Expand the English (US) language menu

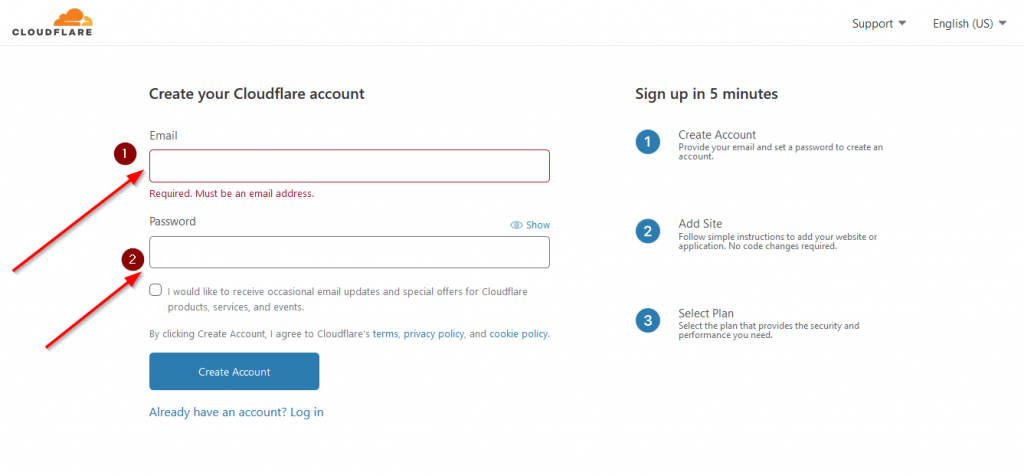[x=970, y=24]
